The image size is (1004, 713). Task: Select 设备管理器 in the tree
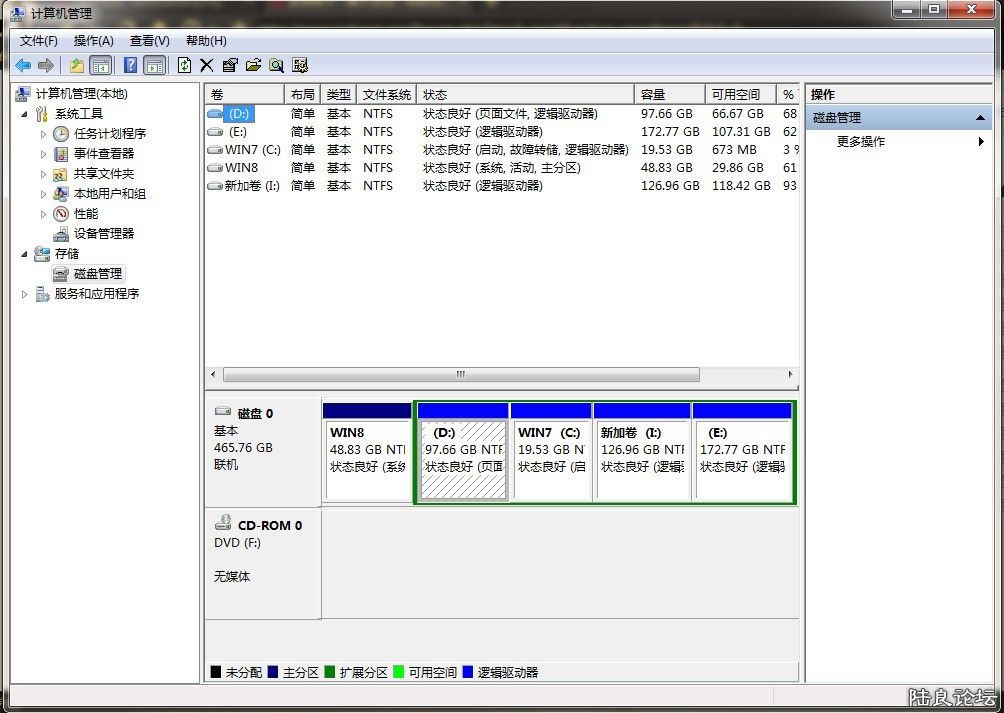click(x=103, y=234)
